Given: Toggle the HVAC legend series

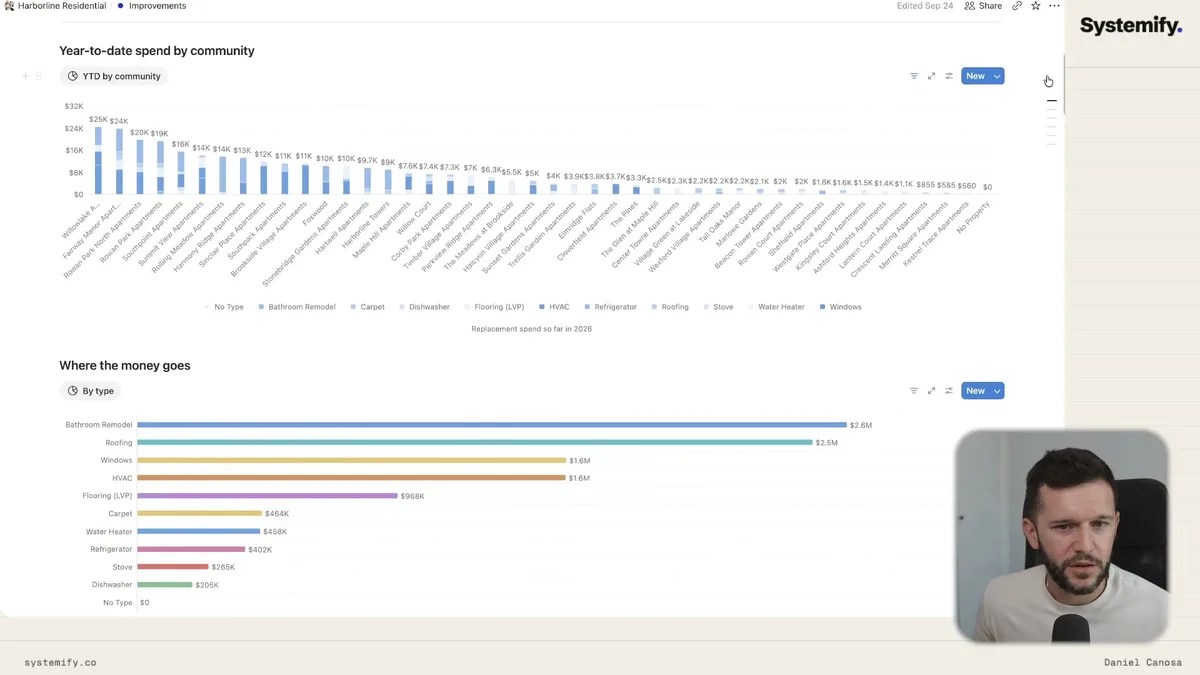Looking at the screenshot, I should click(554, 307).
